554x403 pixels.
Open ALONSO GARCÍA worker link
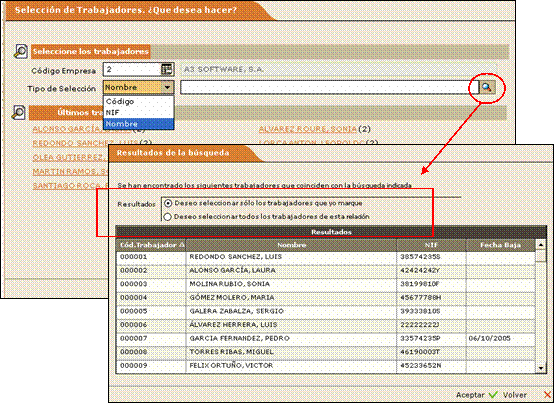tap(67, 129)
